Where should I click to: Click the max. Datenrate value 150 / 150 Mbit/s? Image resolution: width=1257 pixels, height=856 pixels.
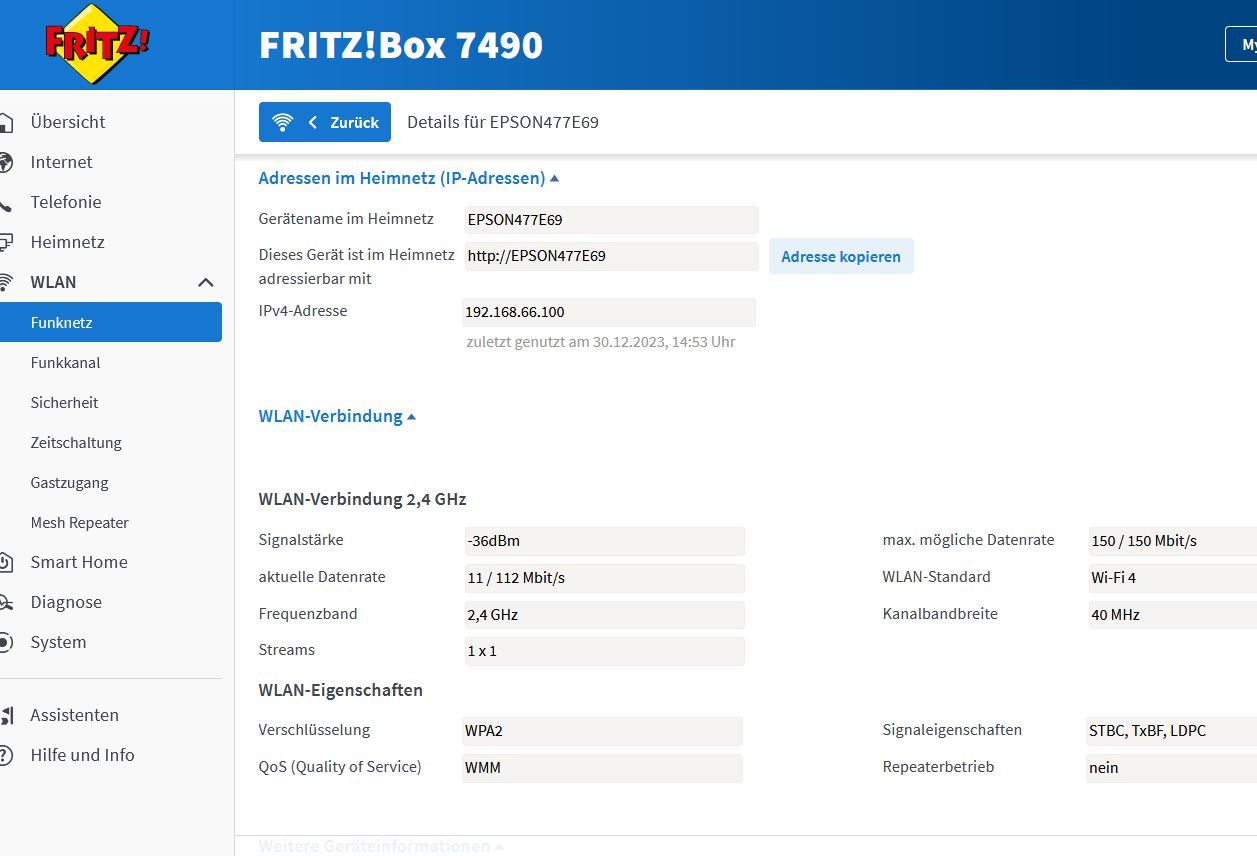(1172, 541)
